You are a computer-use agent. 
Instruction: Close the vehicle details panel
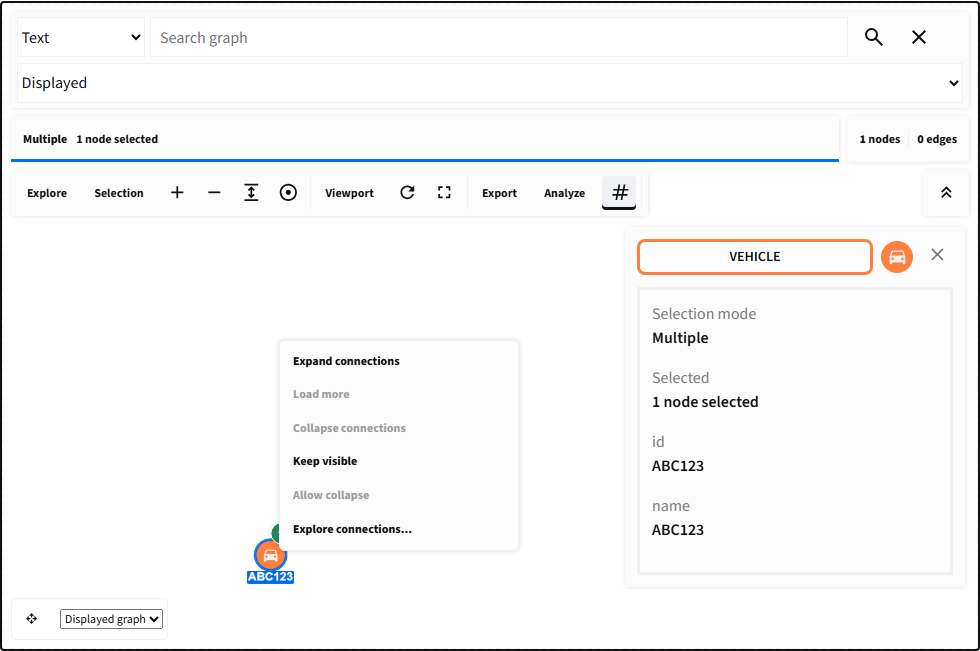(937, 254)
